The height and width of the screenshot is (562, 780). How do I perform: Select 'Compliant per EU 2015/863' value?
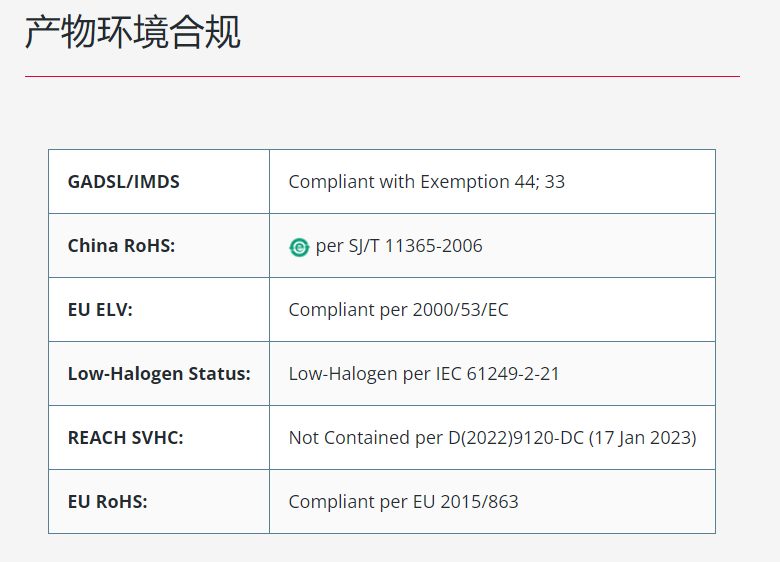[403, 502]
